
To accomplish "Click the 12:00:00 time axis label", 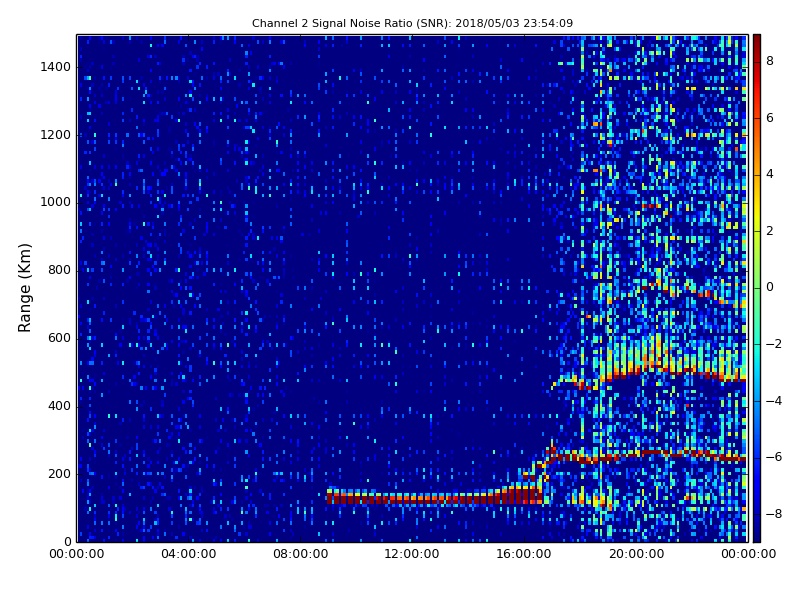I will [x=412, y=554].
